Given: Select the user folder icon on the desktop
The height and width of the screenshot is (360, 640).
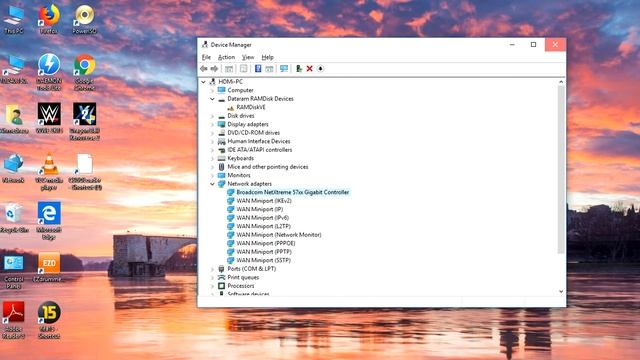Looking at the screenshot, I should (x=14, y=119).
